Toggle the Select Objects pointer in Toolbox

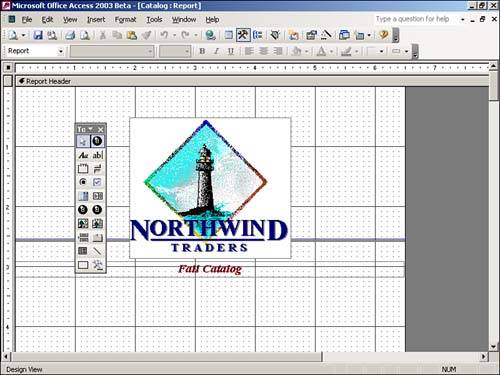coord(83,141)
